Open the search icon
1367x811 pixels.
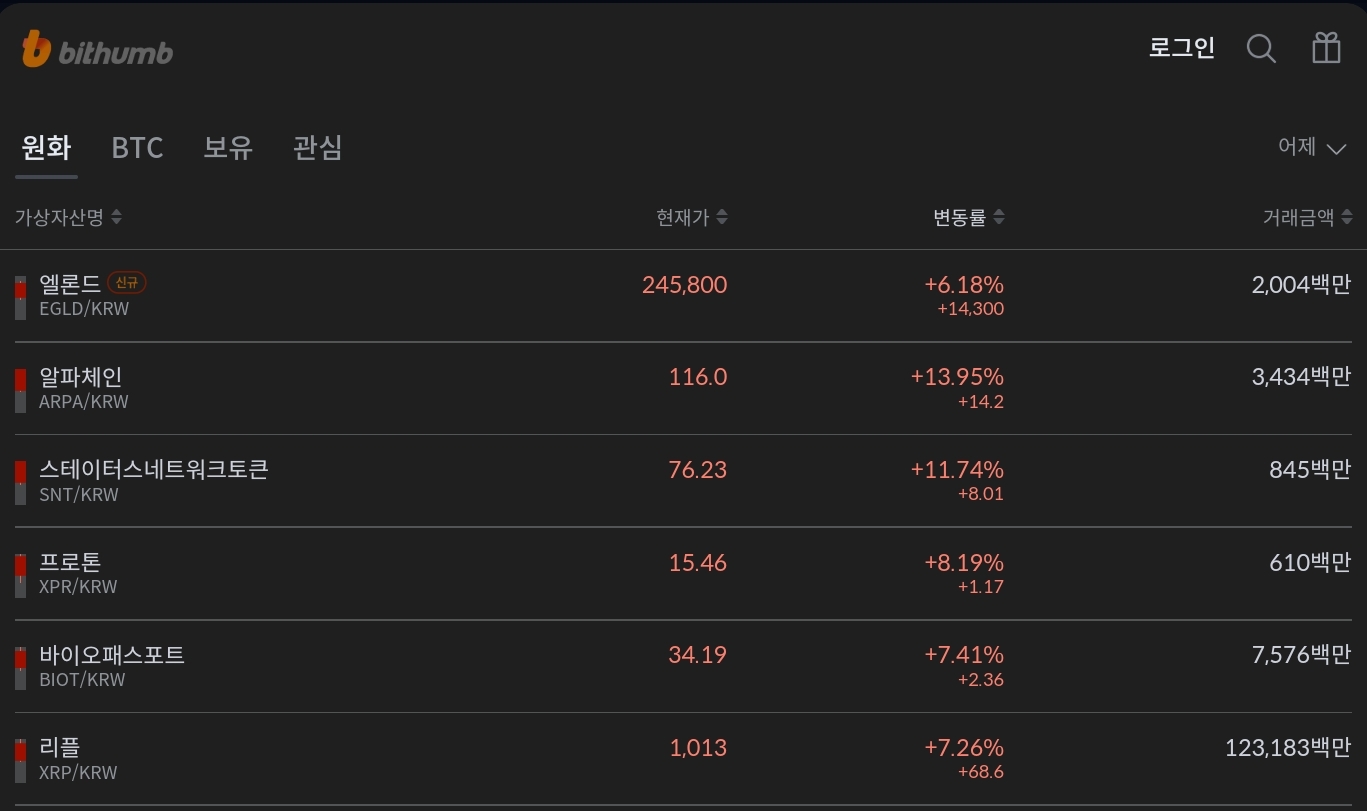(1261, 48)
